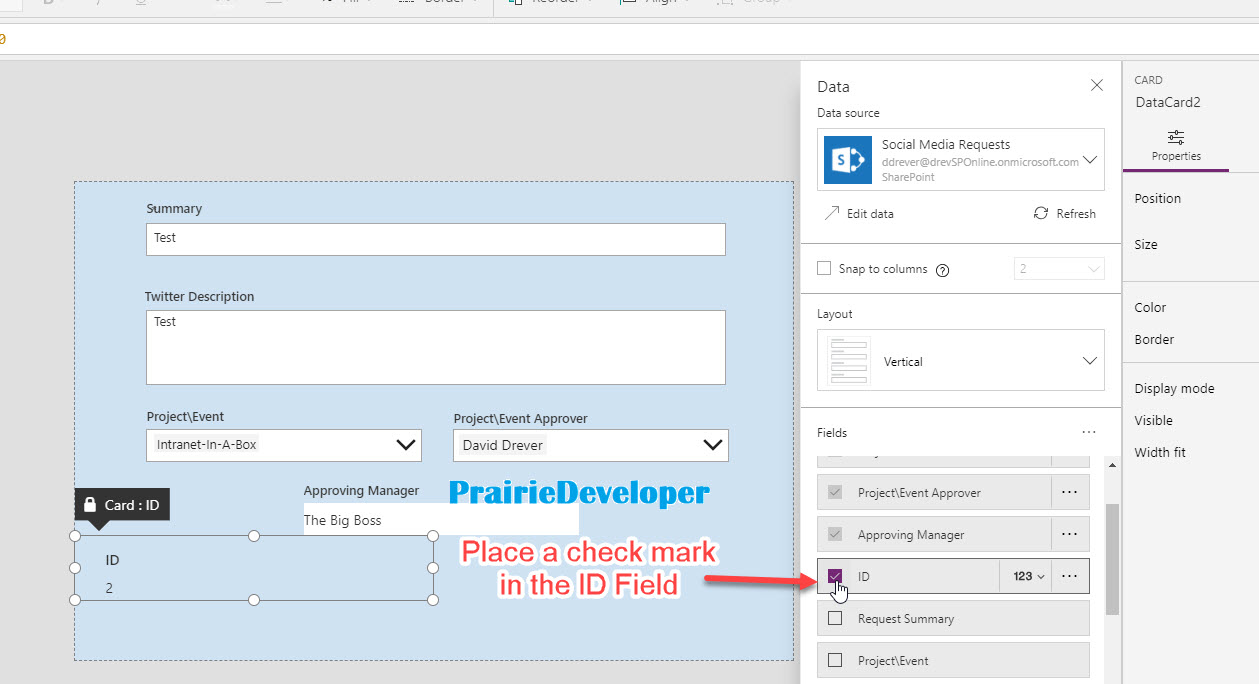Switch to the Properties tab
The width and height of the screenshot is (1259, 684).
(1176, 146)
